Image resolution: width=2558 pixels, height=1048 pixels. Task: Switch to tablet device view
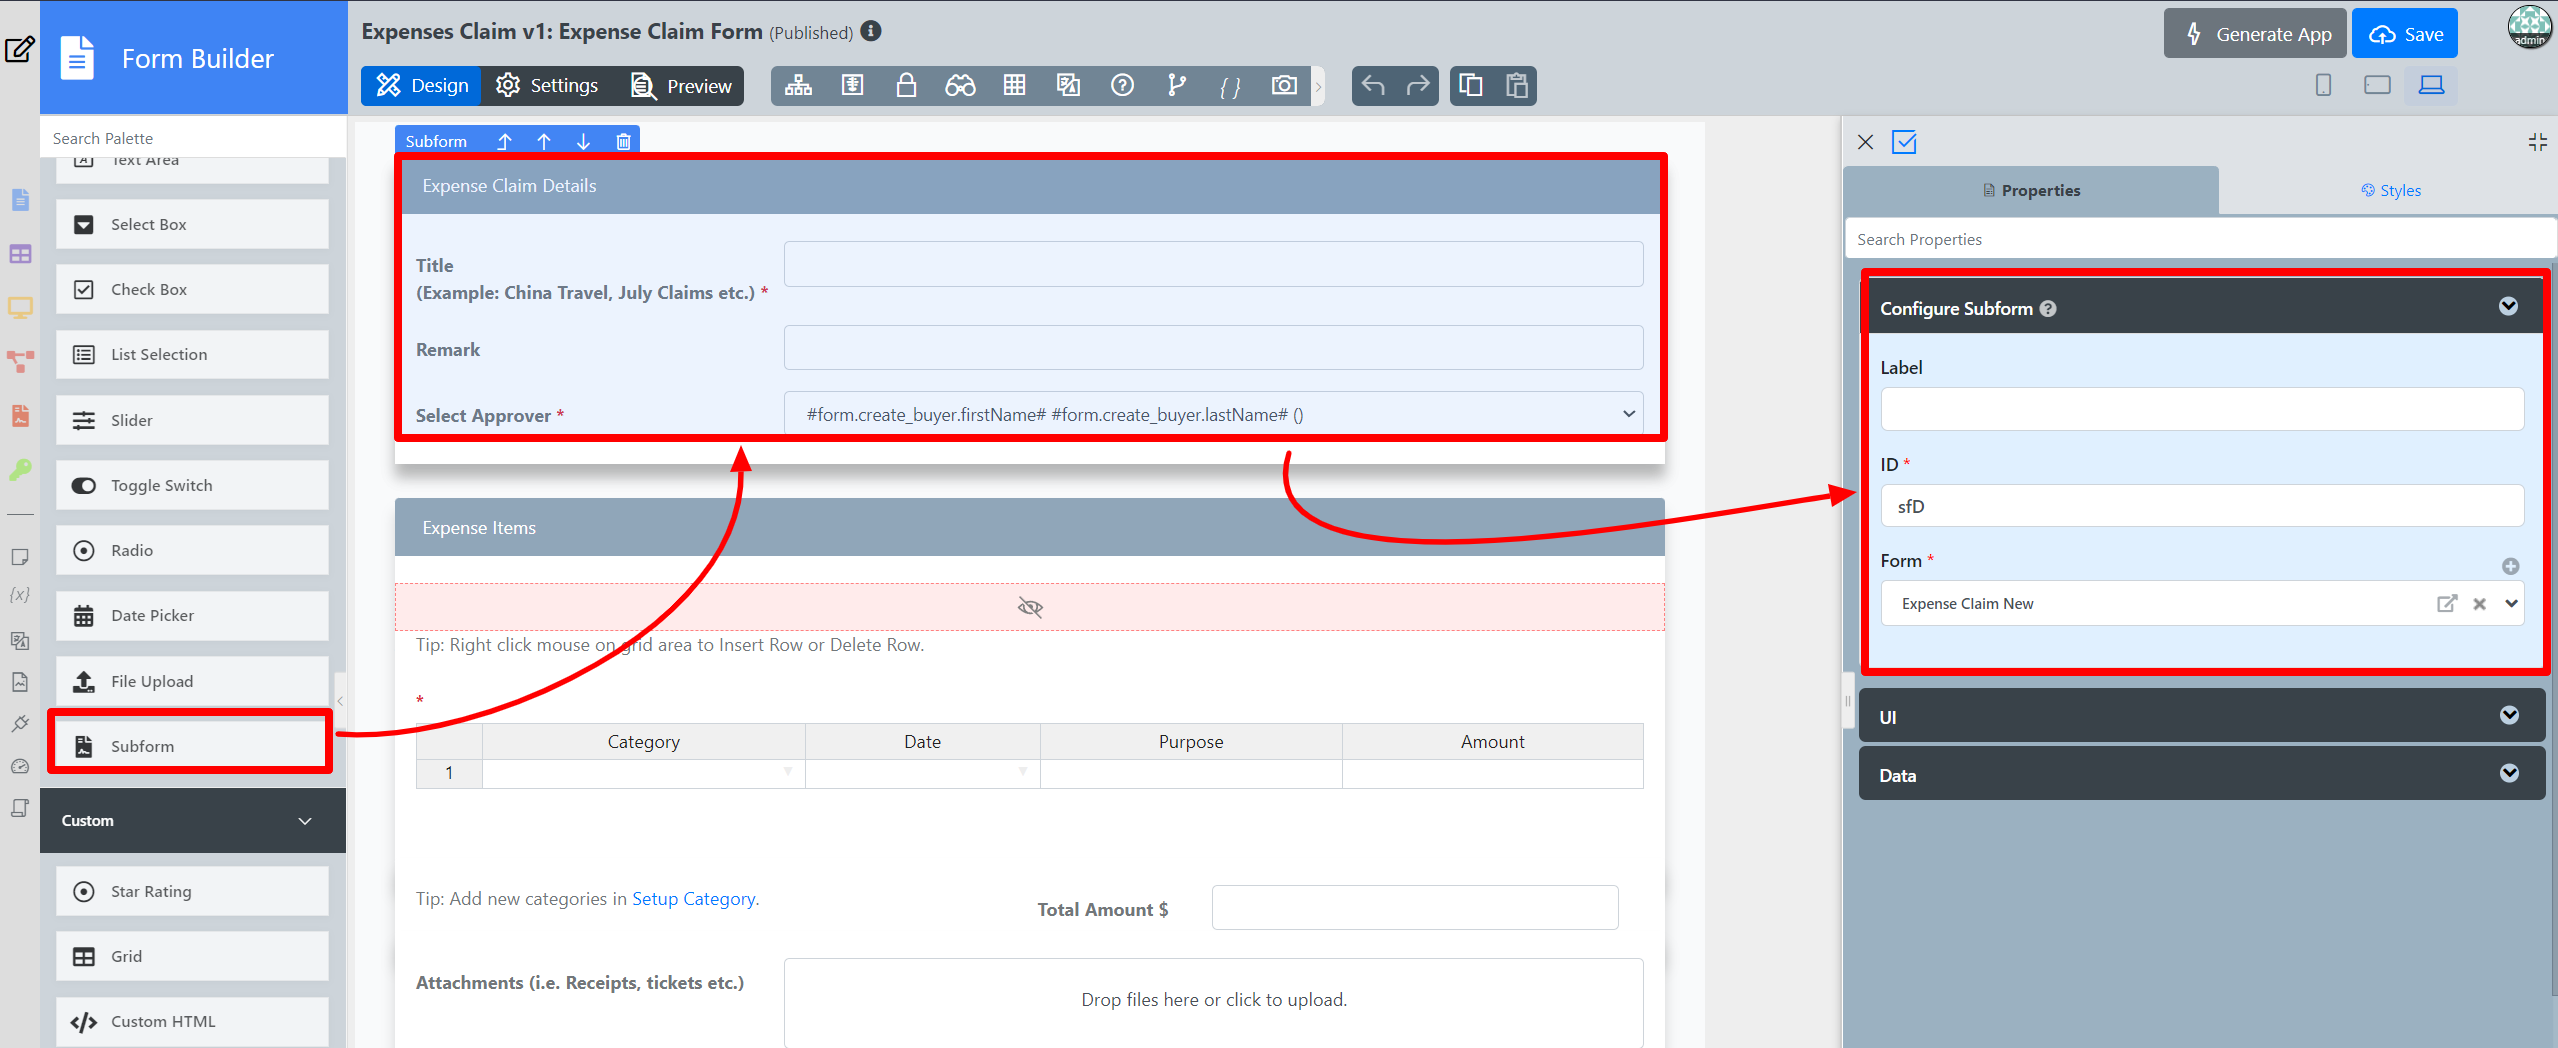pyautogui.click(x=2377, y=85)
